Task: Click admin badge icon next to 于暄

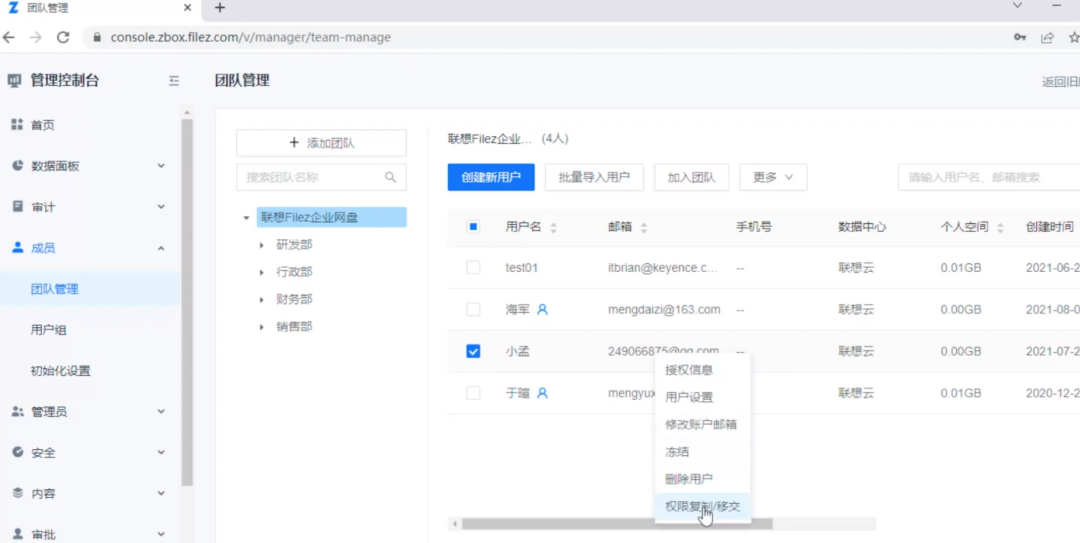Action: click(x=542, y=393)
